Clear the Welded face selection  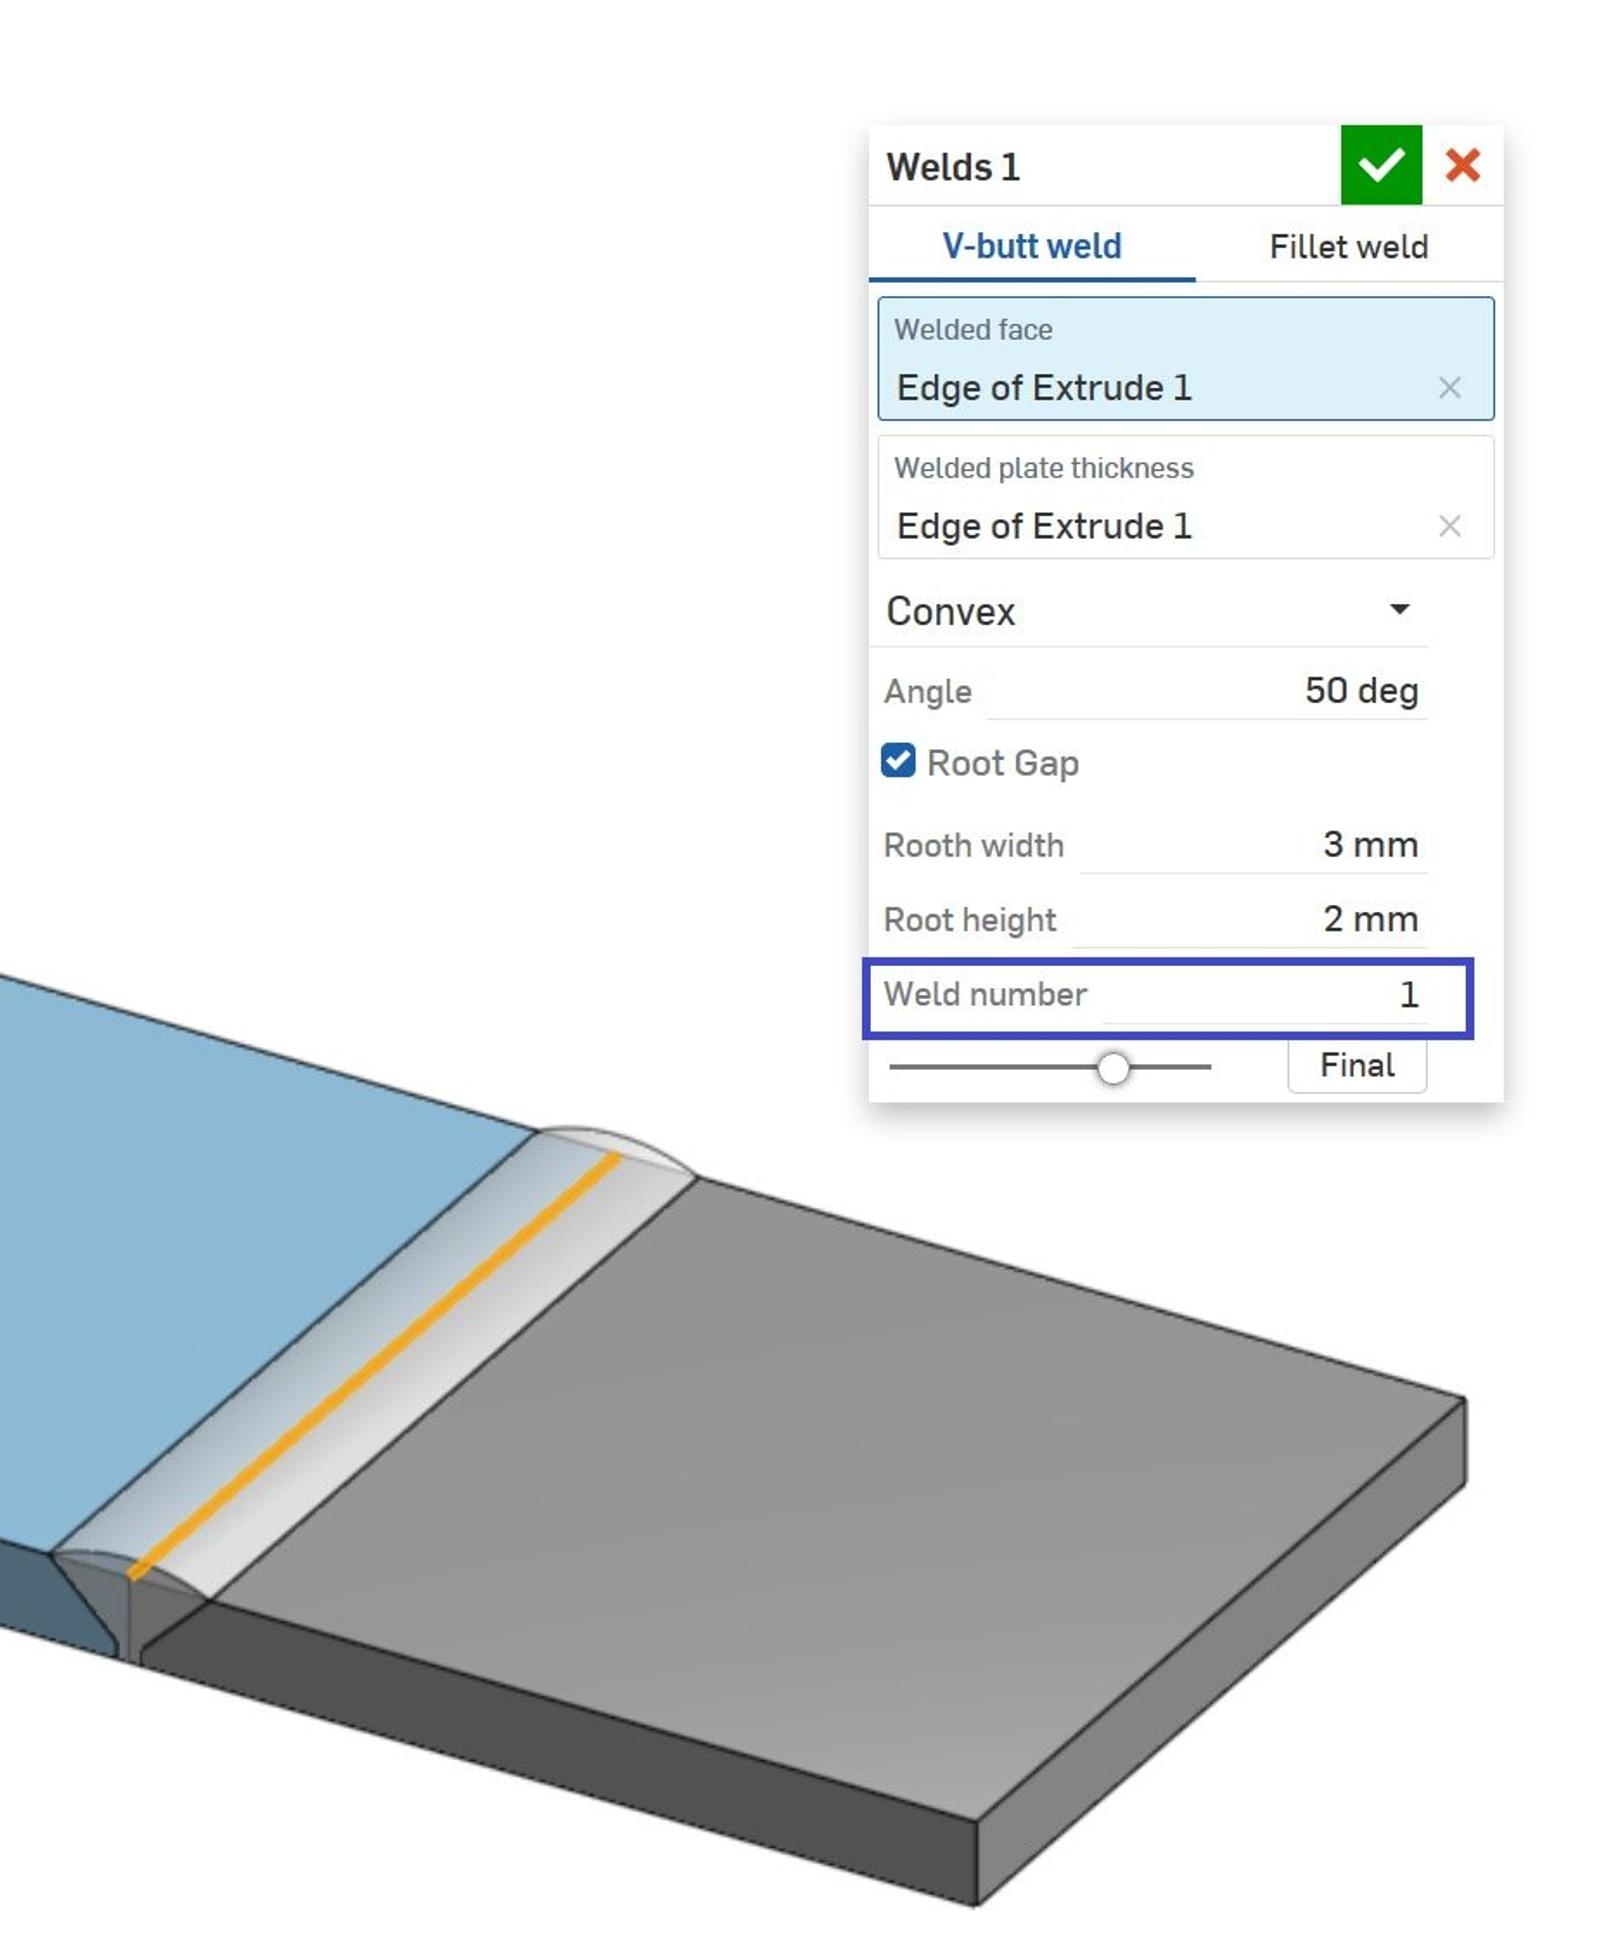point(1449,388)
